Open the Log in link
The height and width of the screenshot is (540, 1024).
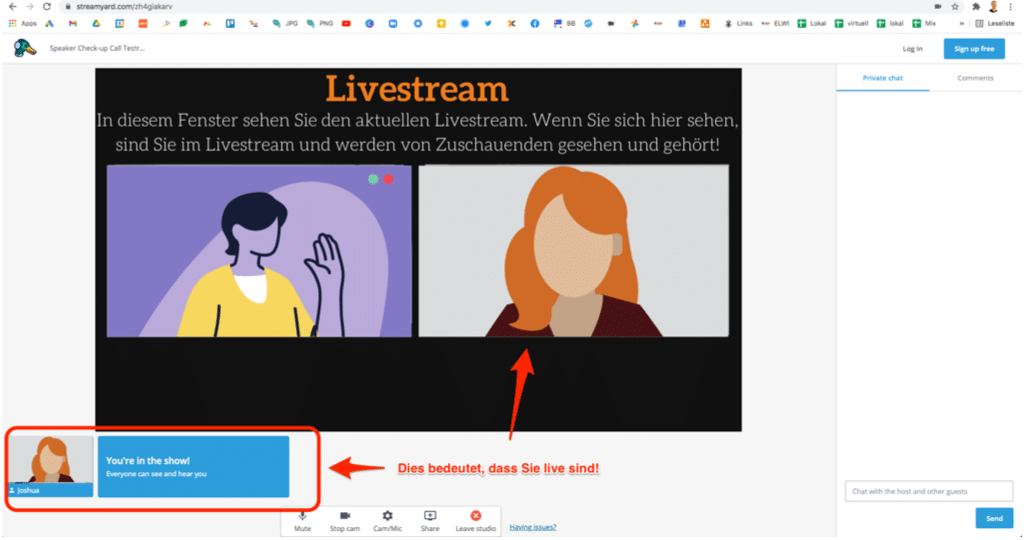coord(912,49)
